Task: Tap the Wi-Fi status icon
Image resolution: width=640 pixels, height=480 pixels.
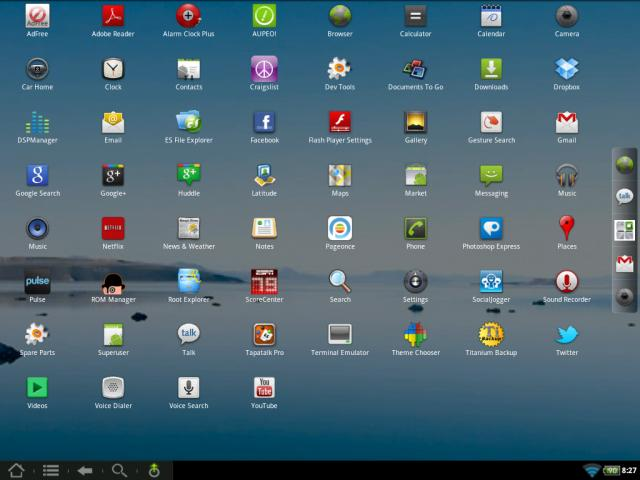Action: [x=591, y=470]
